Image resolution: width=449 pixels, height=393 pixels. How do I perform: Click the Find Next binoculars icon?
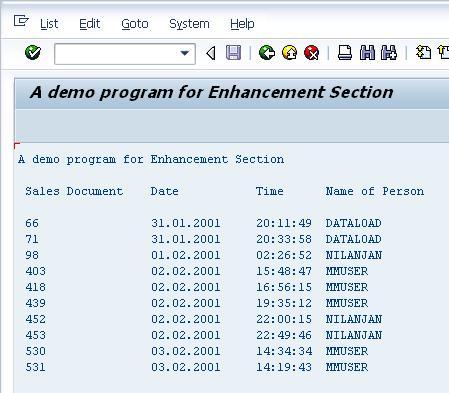click(x=389, y=53)
